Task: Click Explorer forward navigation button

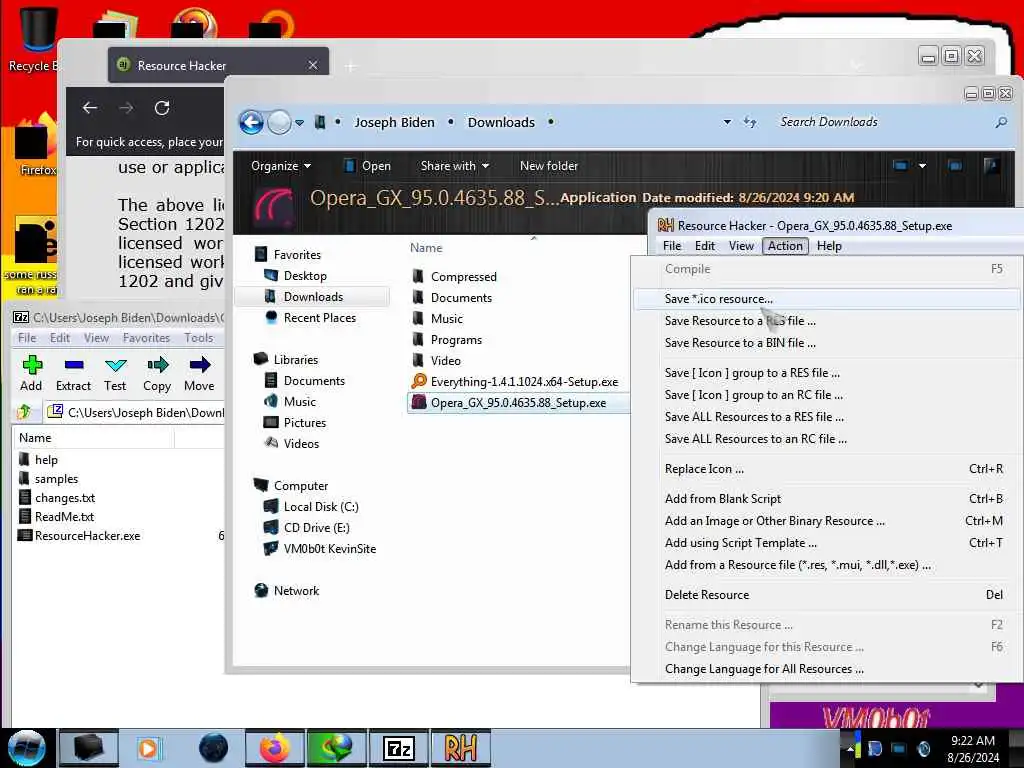Action: click(x=280, y=122)
